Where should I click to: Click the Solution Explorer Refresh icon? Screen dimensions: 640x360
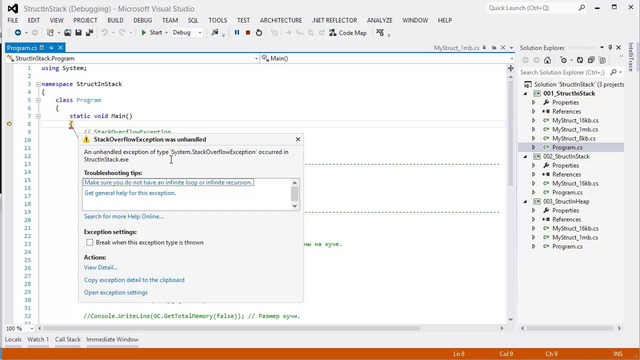point(580,60)
